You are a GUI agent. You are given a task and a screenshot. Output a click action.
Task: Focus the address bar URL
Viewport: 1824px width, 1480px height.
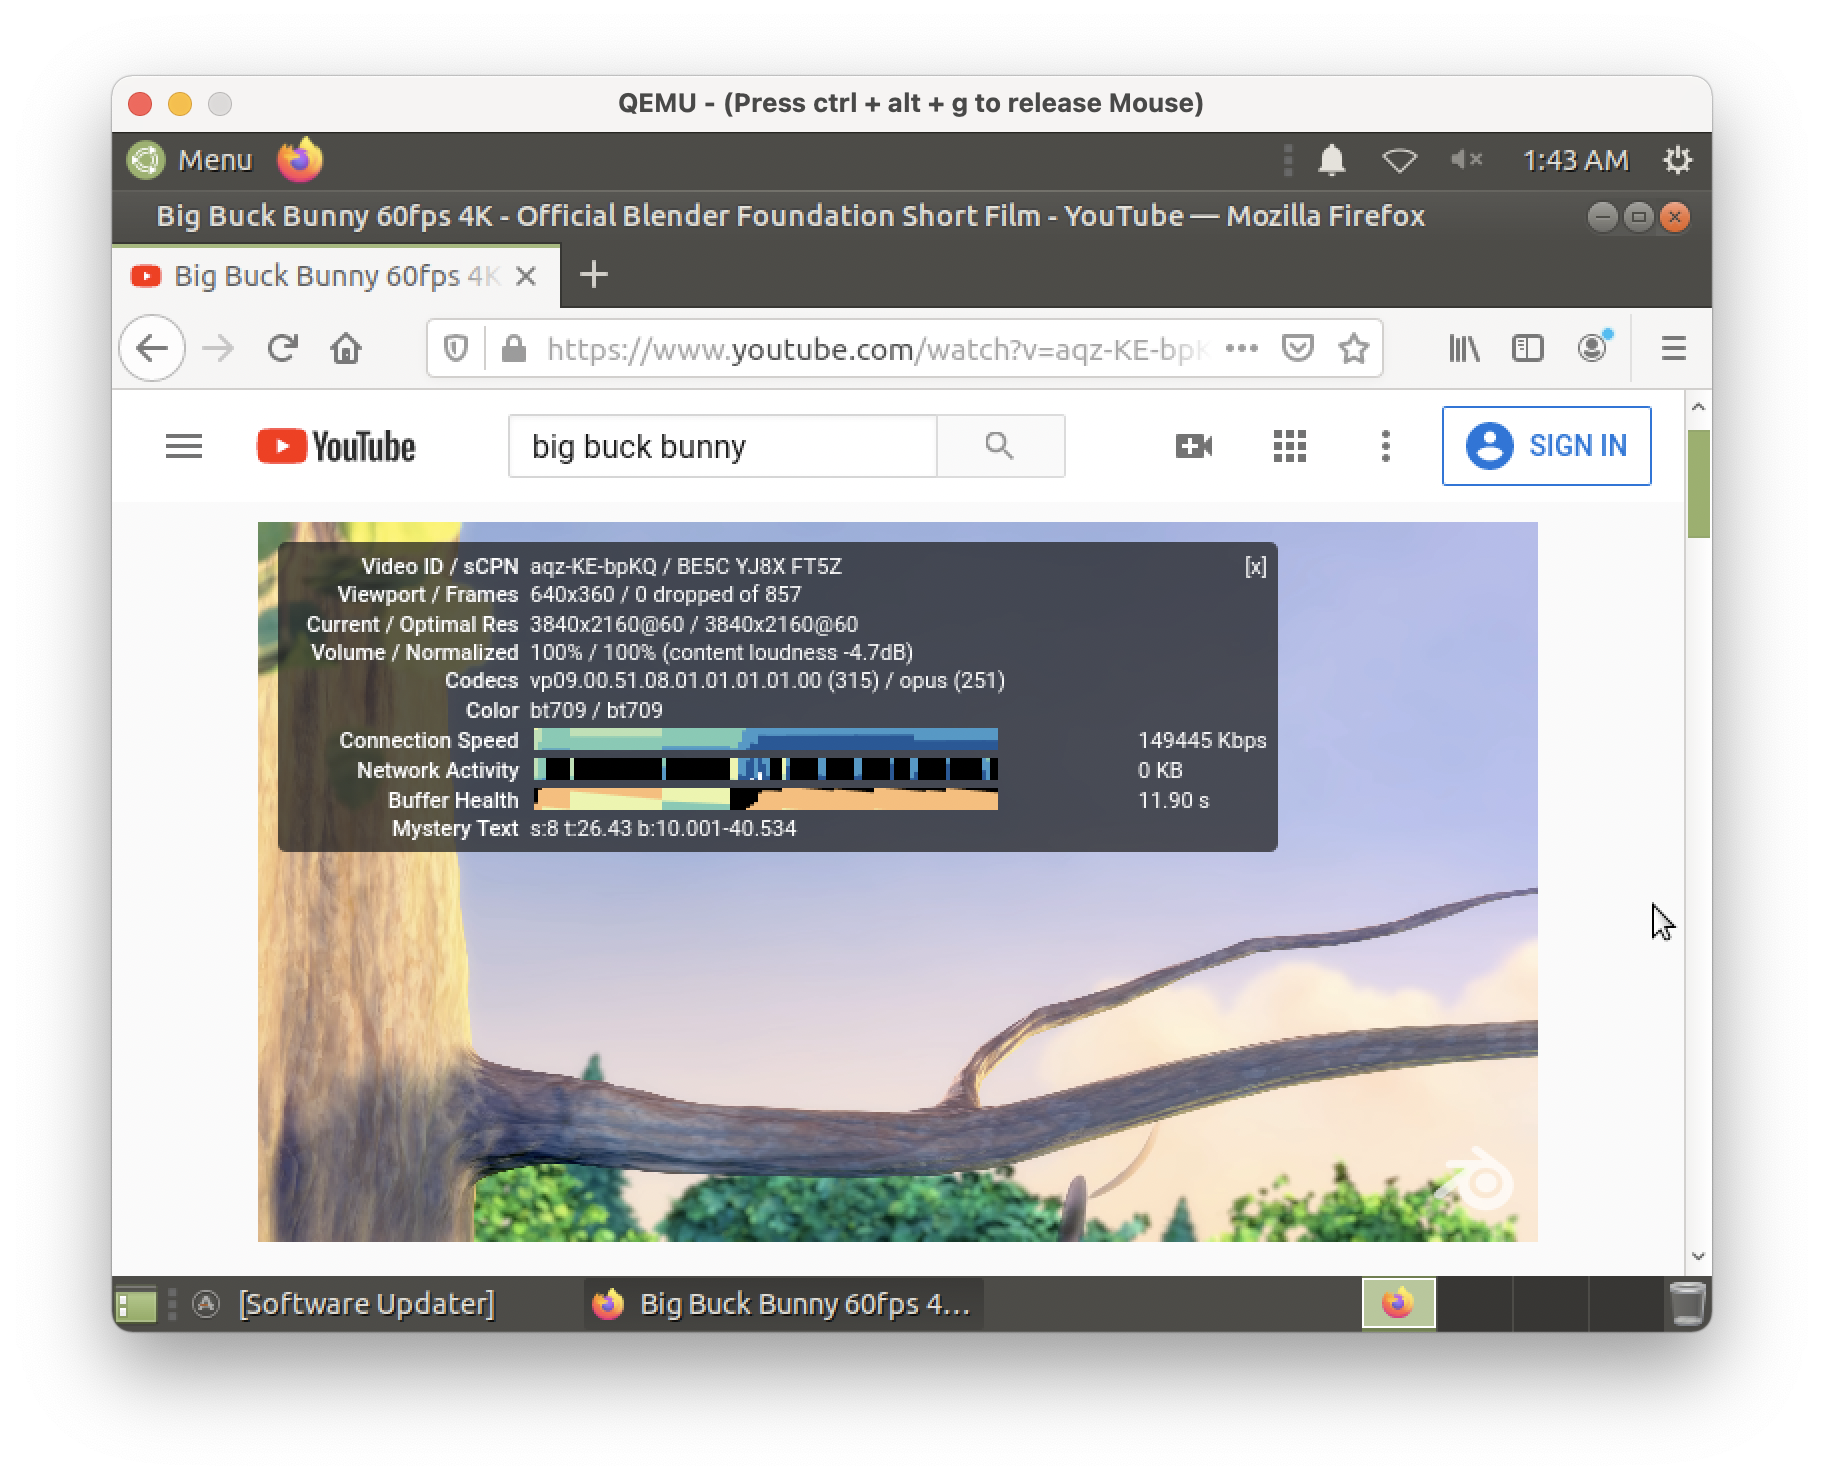[x=878, y=349]
